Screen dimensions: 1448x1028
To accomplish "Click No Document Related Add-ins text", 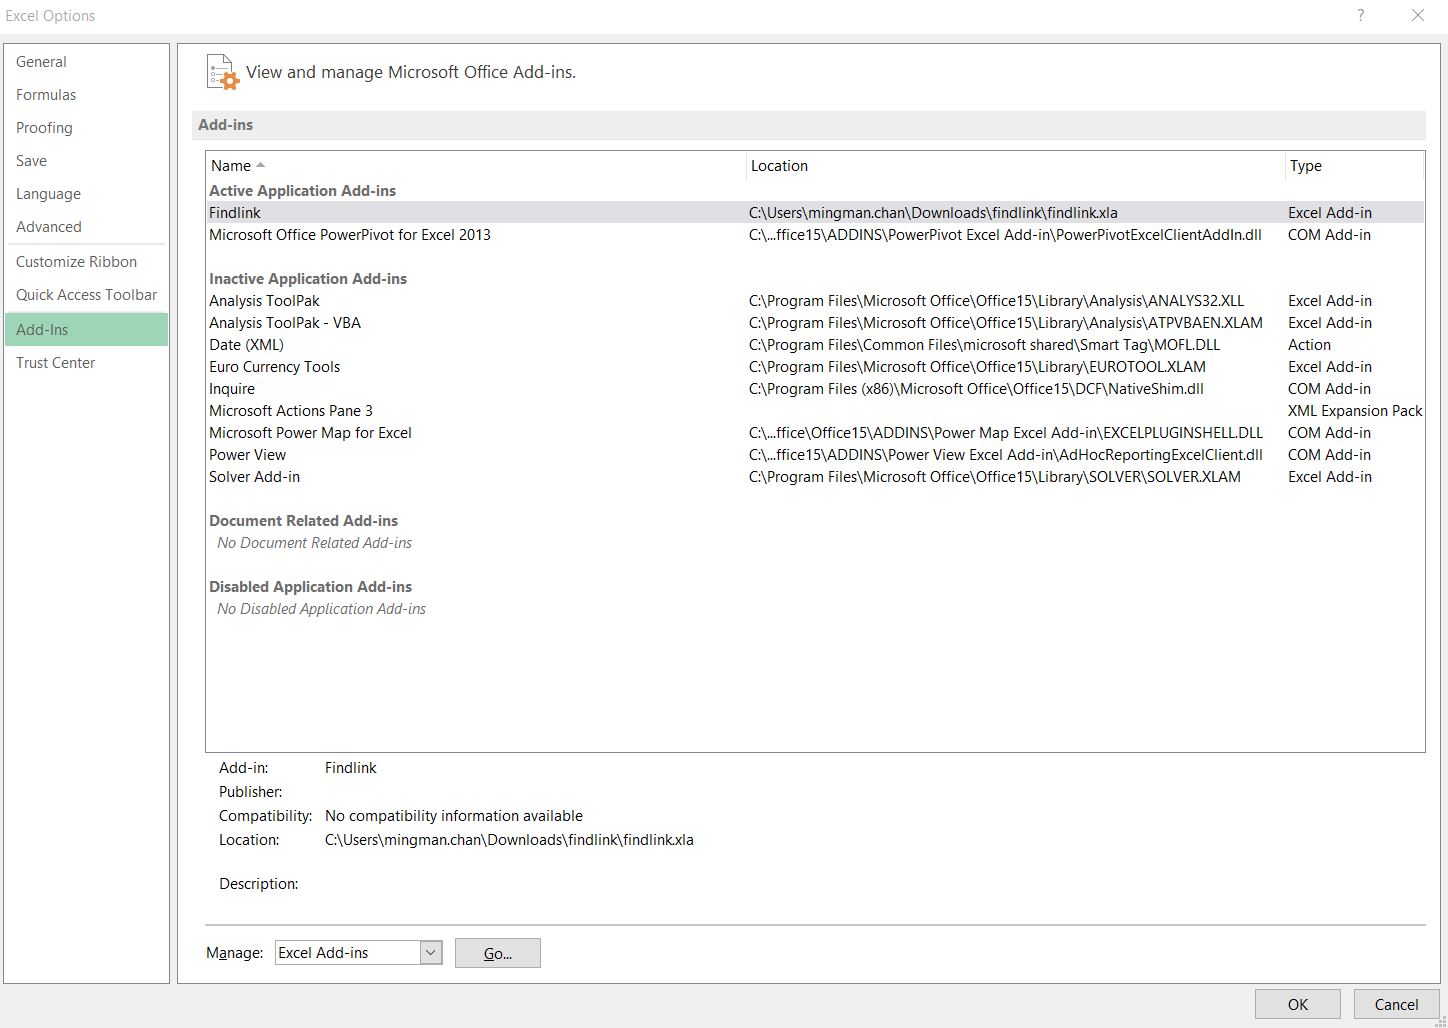I will 314,543.
